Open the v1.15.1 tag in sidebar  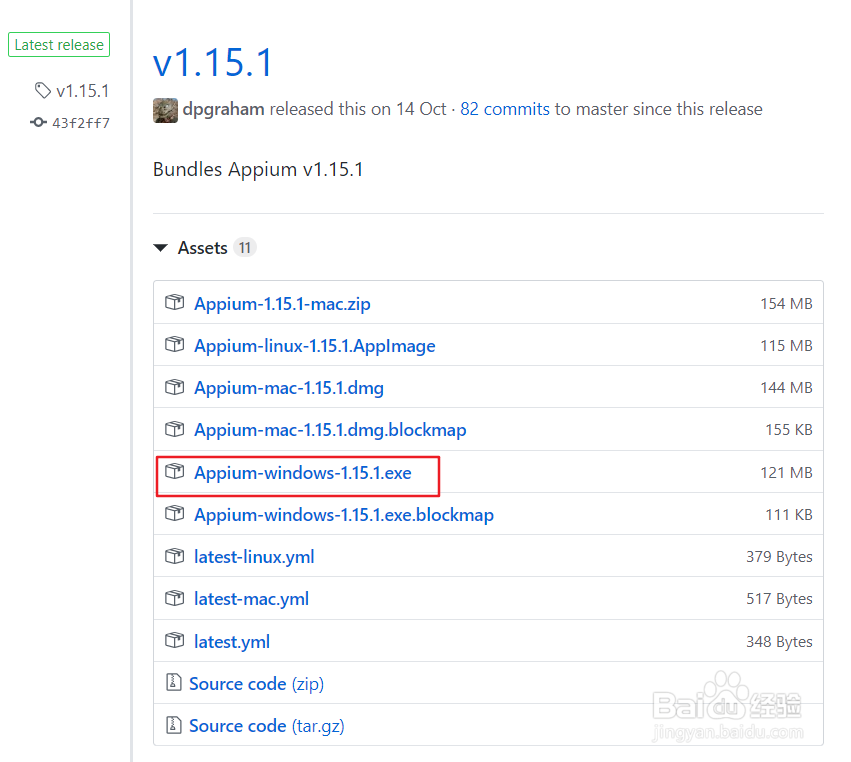82,91
